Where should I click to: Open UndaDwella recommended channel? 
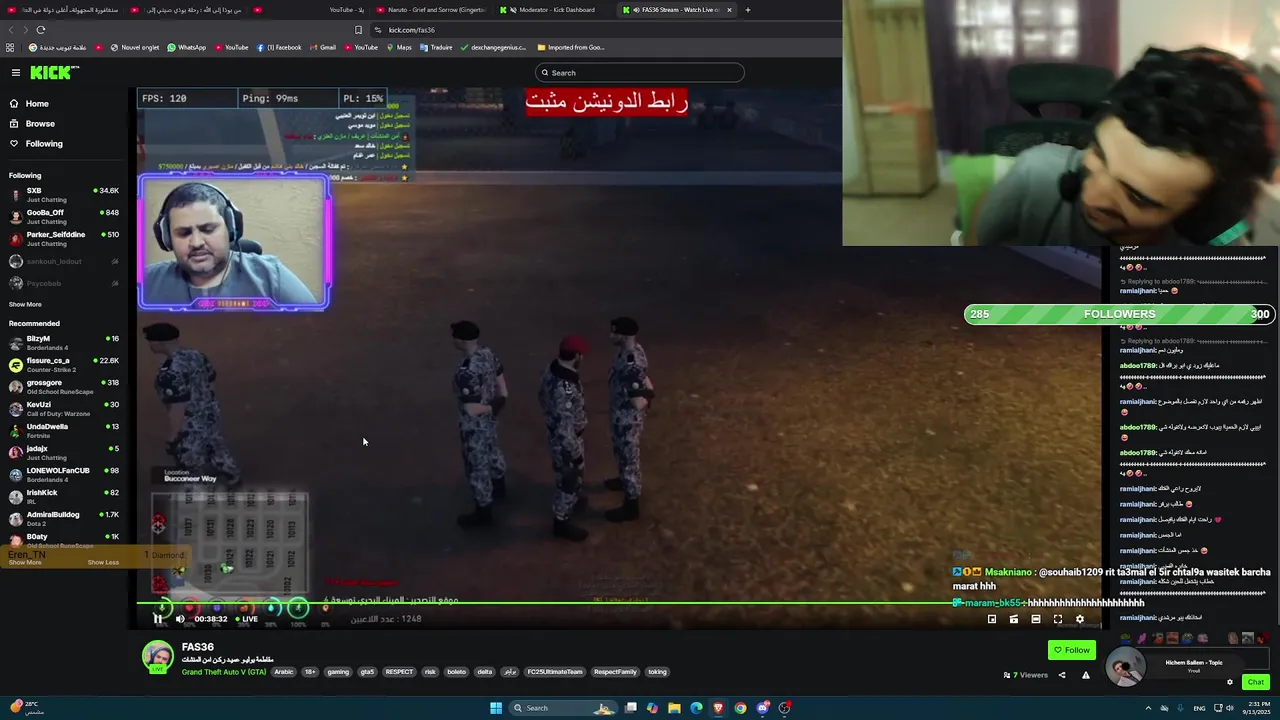[x=64, y=431]
